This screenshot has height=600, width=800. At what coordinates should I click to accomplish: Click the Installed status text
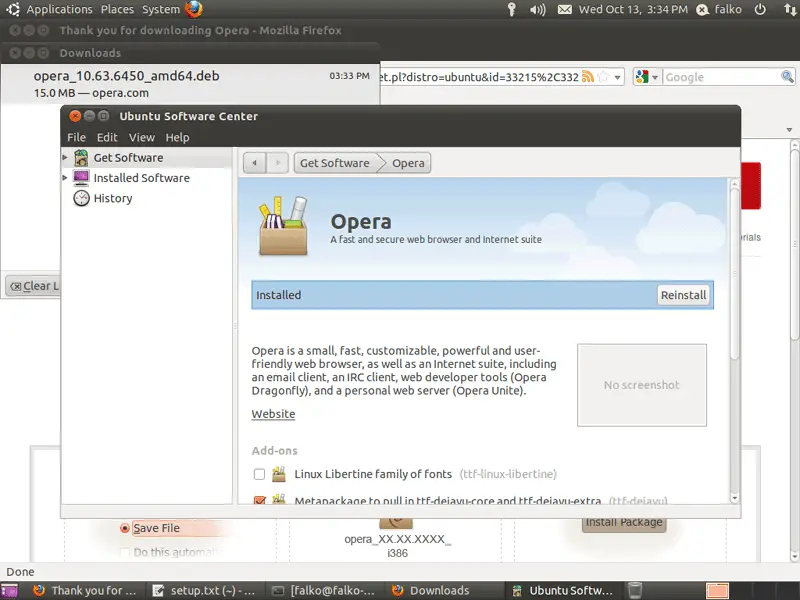pos(279,295)
